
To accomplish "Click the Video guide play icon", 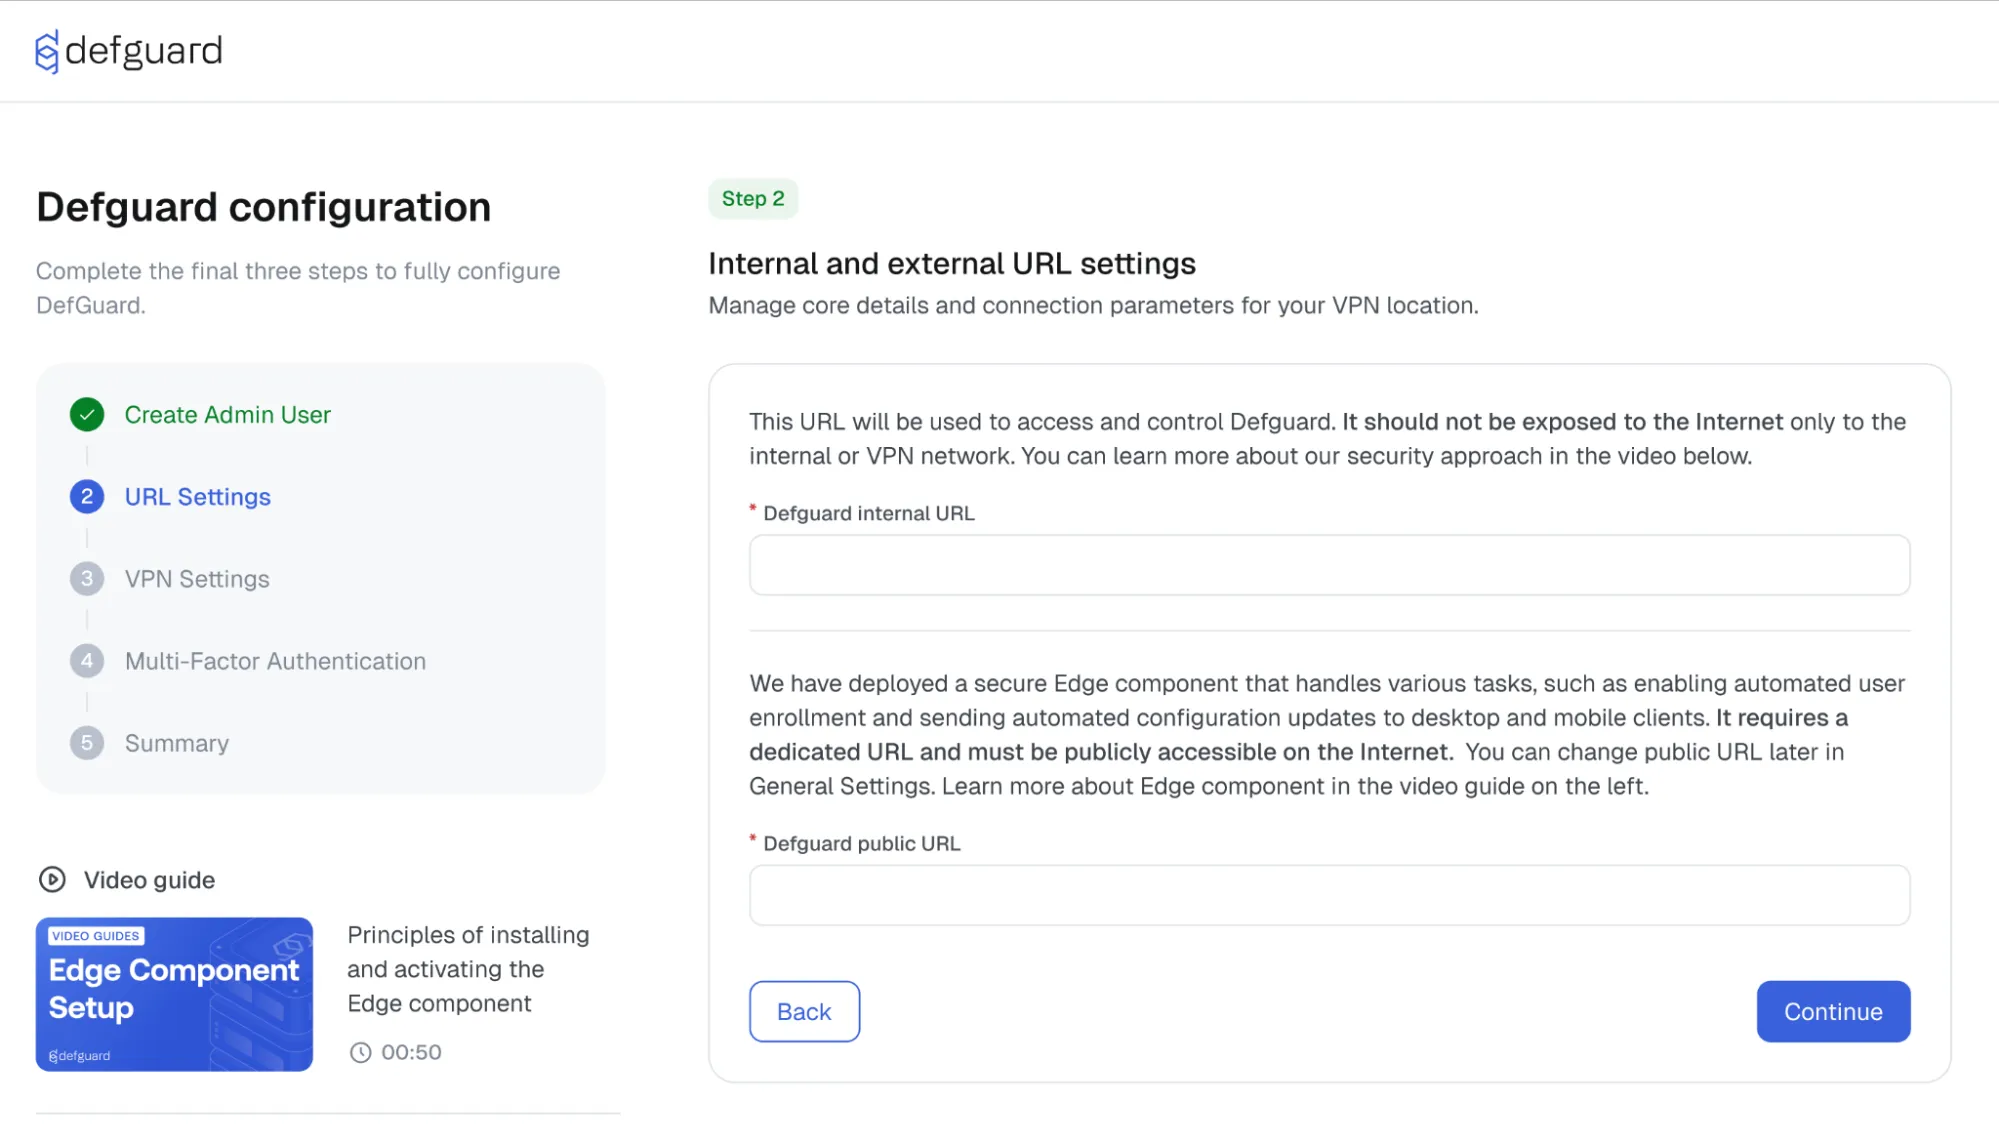I will click(x=52, y=880).
